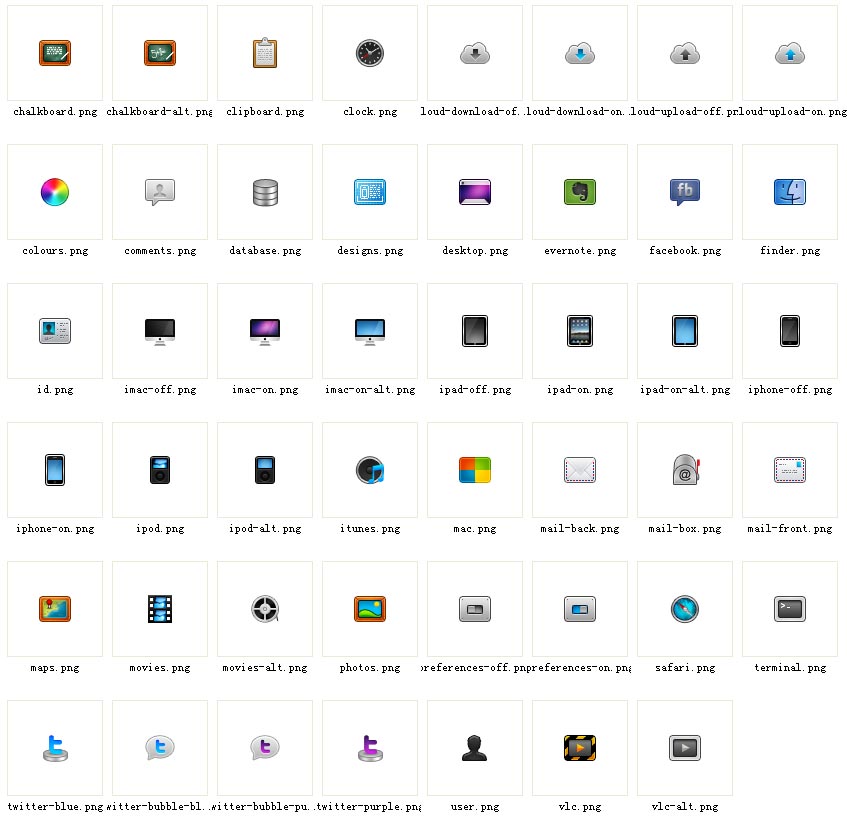Select the comments speech bubble icon
This screenshot has height=826, width=847.
[x=160, y=192]
